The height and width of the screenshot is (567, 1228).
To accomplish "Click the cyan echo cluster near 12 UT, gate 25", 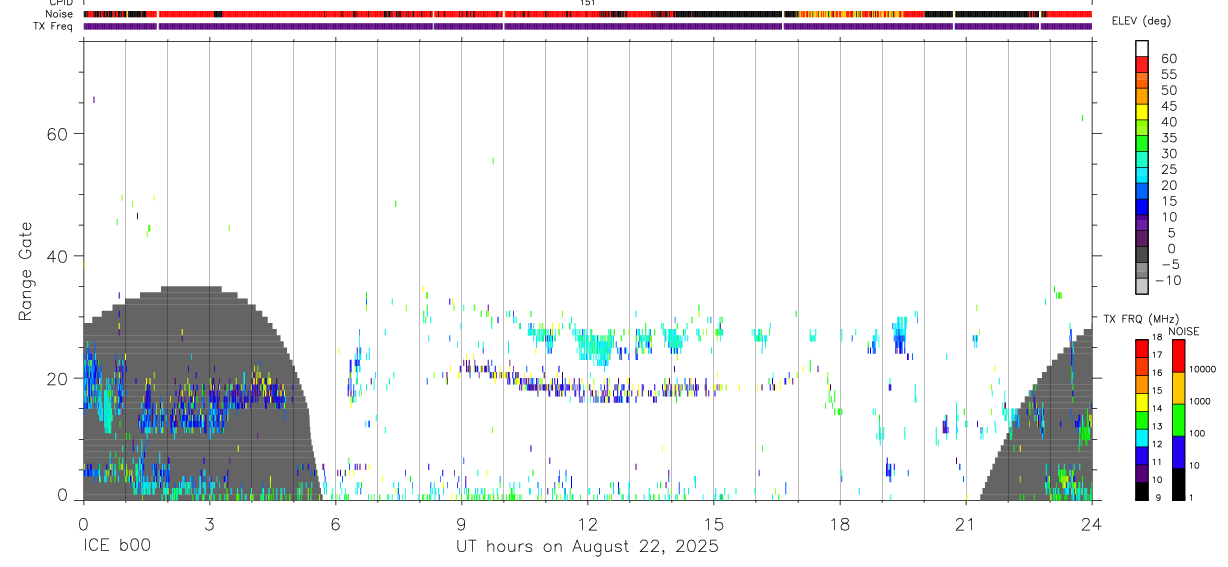I will 597,346.
